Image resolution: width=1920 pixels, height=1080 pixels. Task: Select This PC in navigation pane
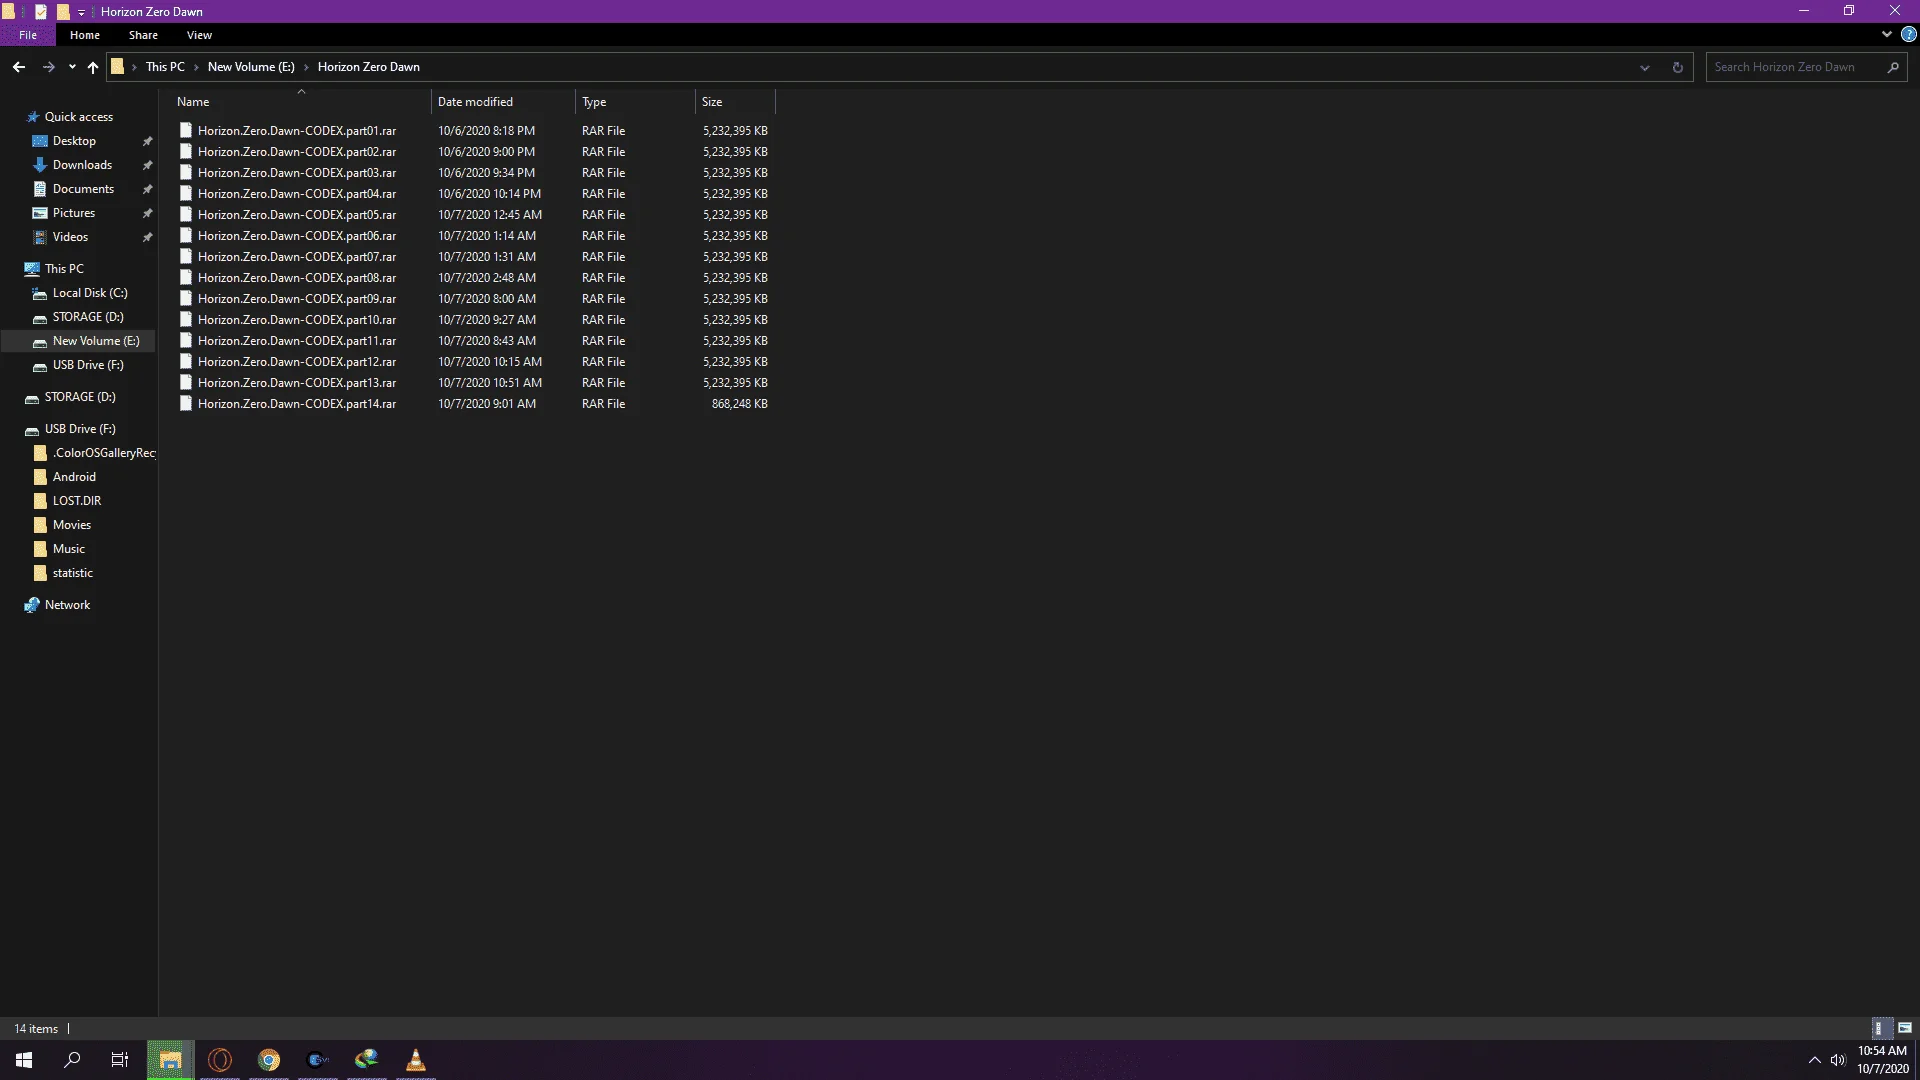(64, 269)
